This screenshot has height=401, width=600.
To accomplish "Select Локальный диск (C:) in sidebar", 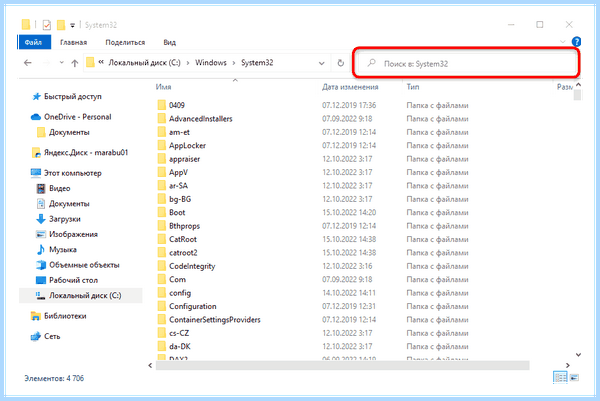I will (80, 295).
